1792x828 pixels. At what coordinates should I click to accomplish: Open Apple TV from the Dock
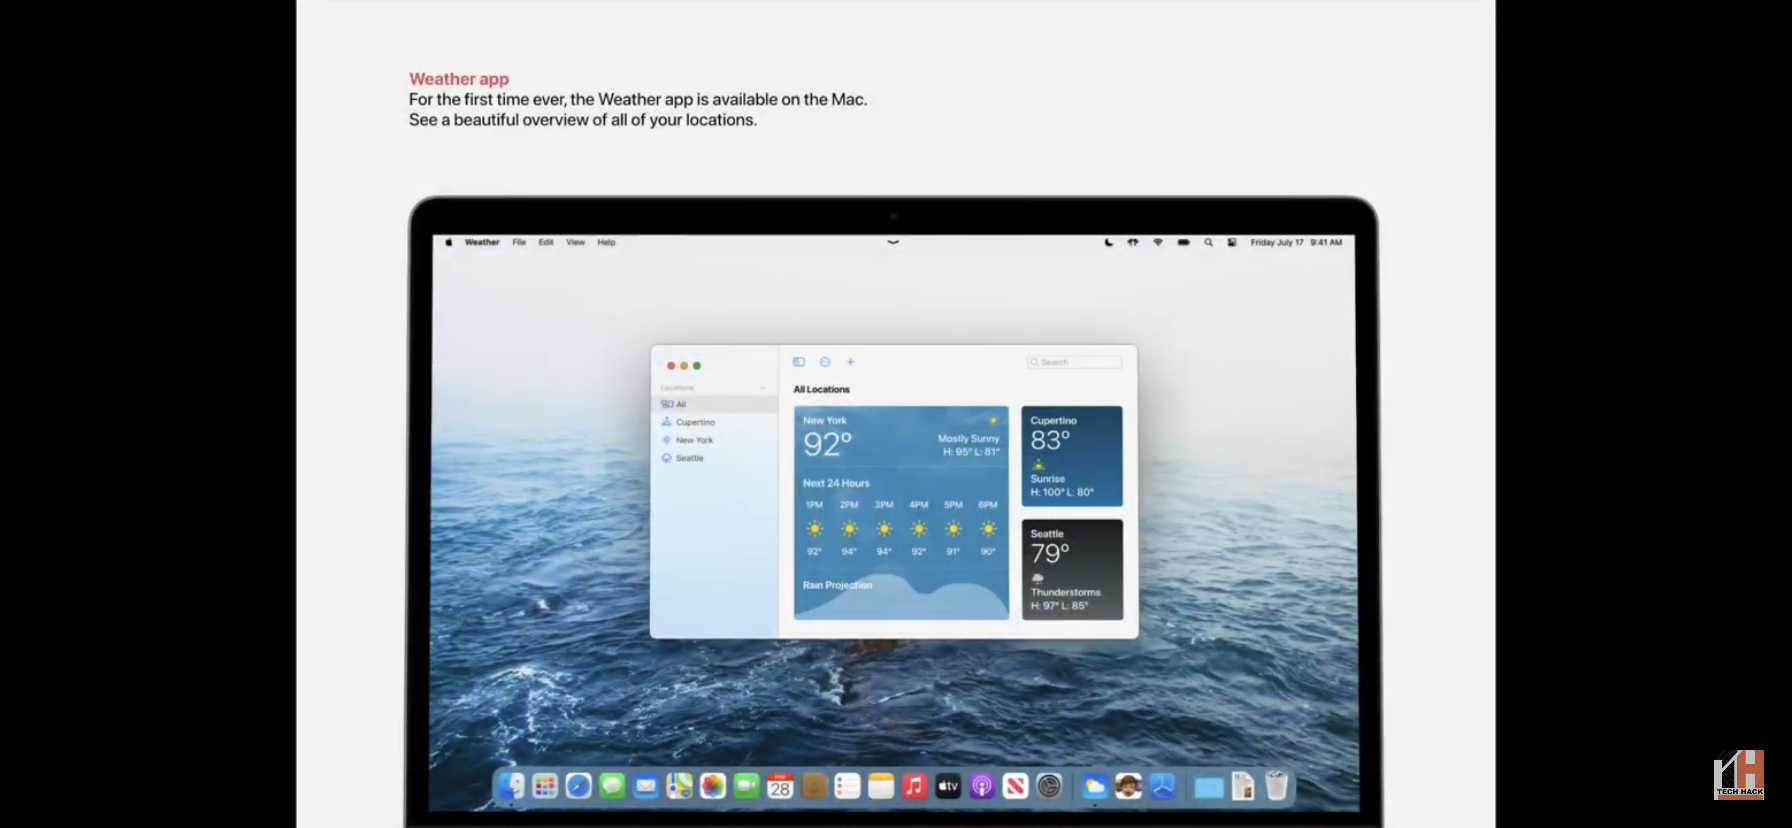948,787
